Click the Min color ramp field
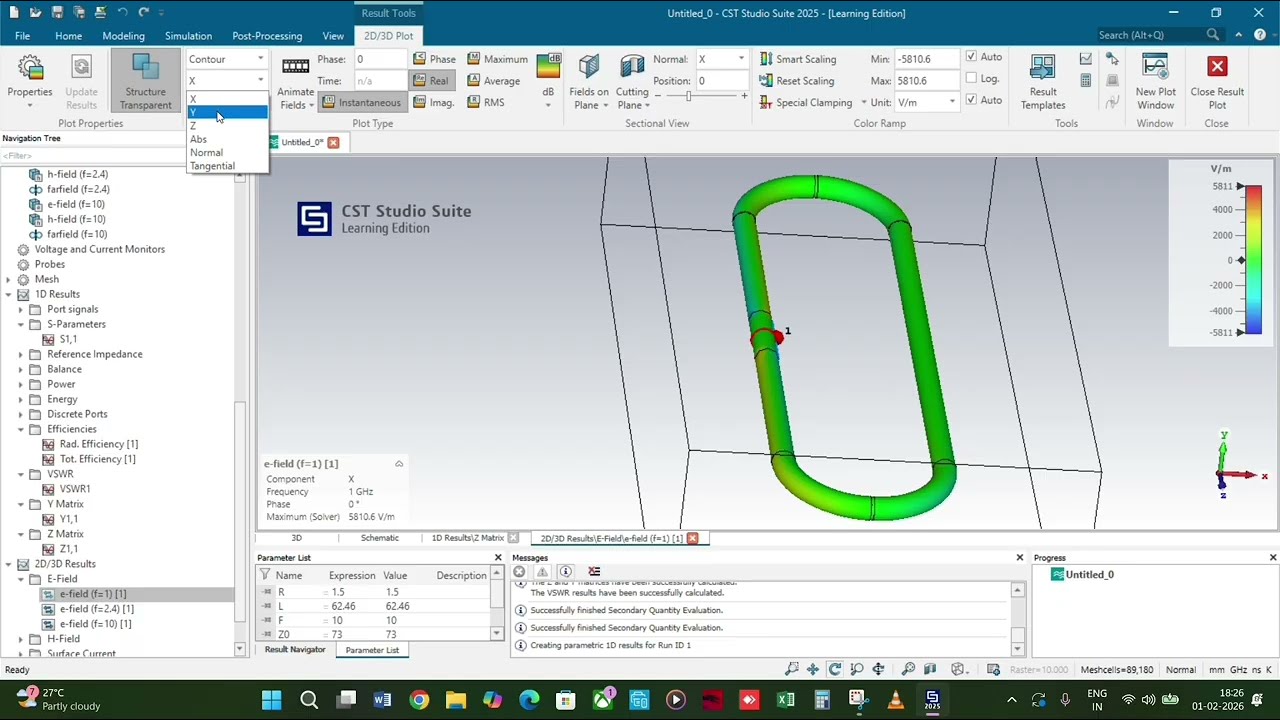The image size is (1280, 720). 928,59
